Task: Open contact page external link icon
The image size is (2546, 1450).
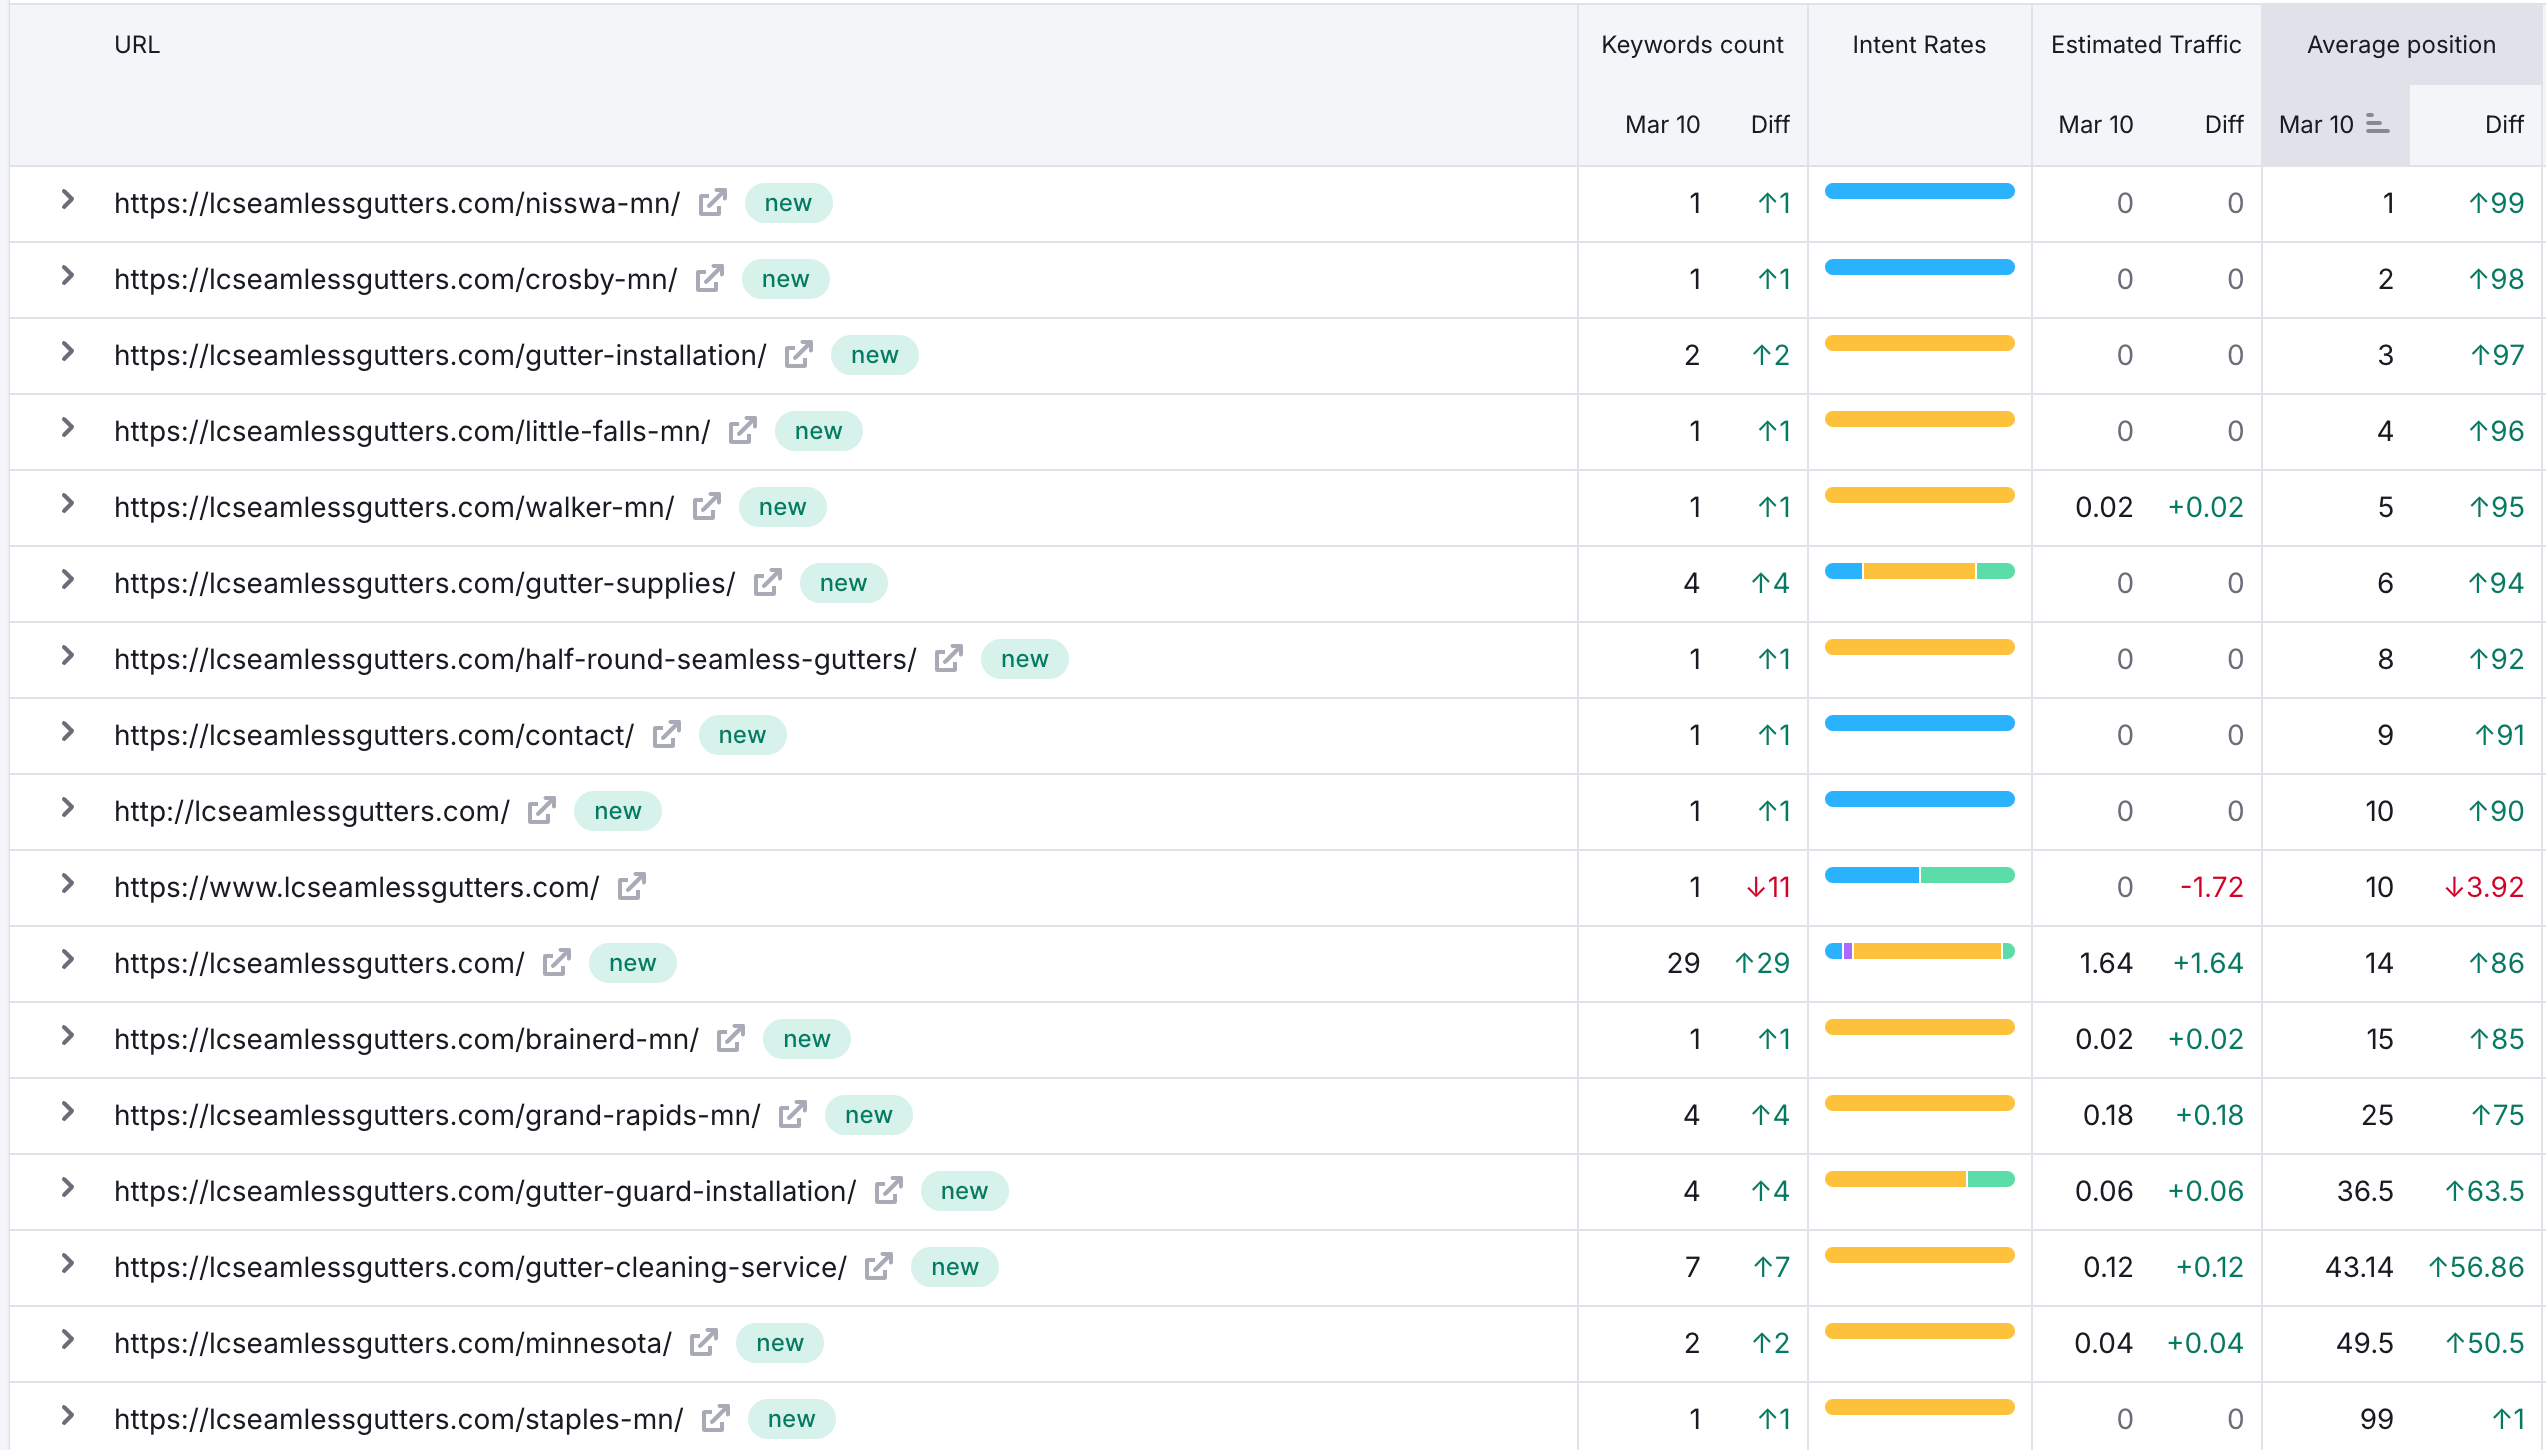Action: 666,735
